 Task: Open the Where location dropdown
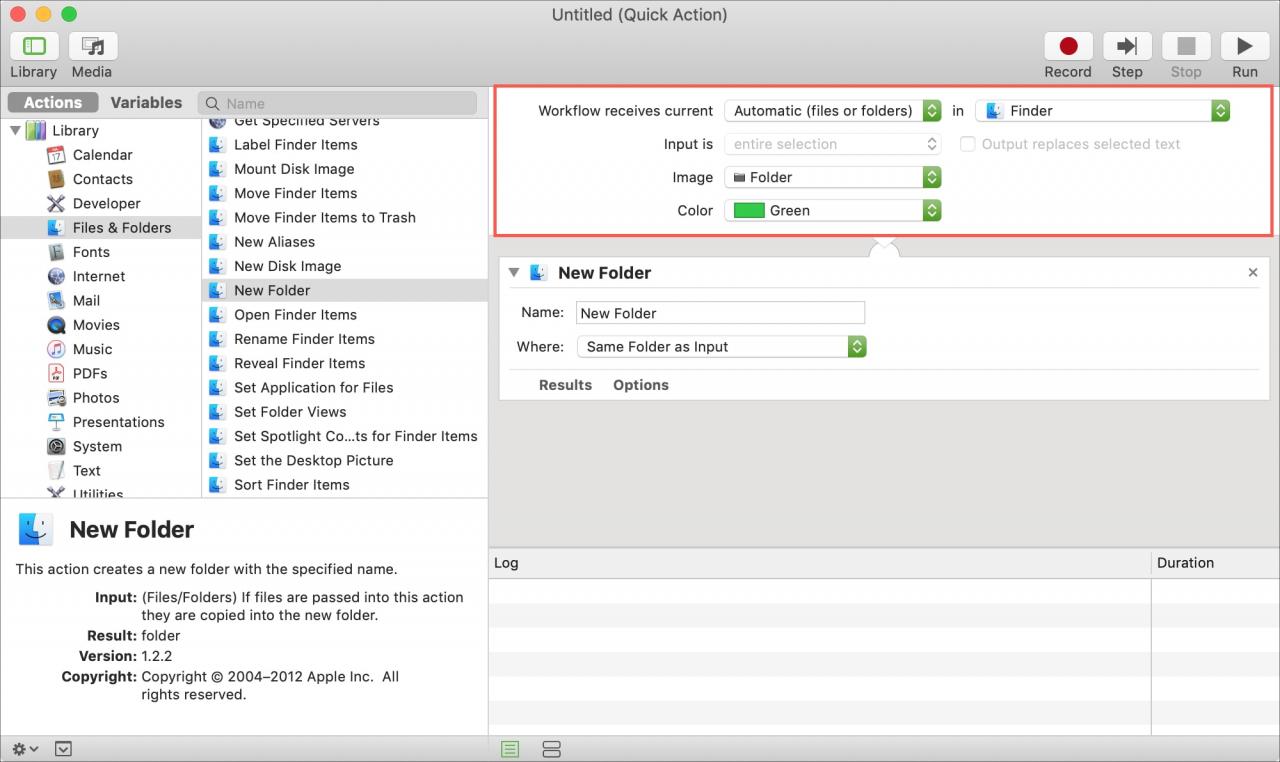coord(722,347)
